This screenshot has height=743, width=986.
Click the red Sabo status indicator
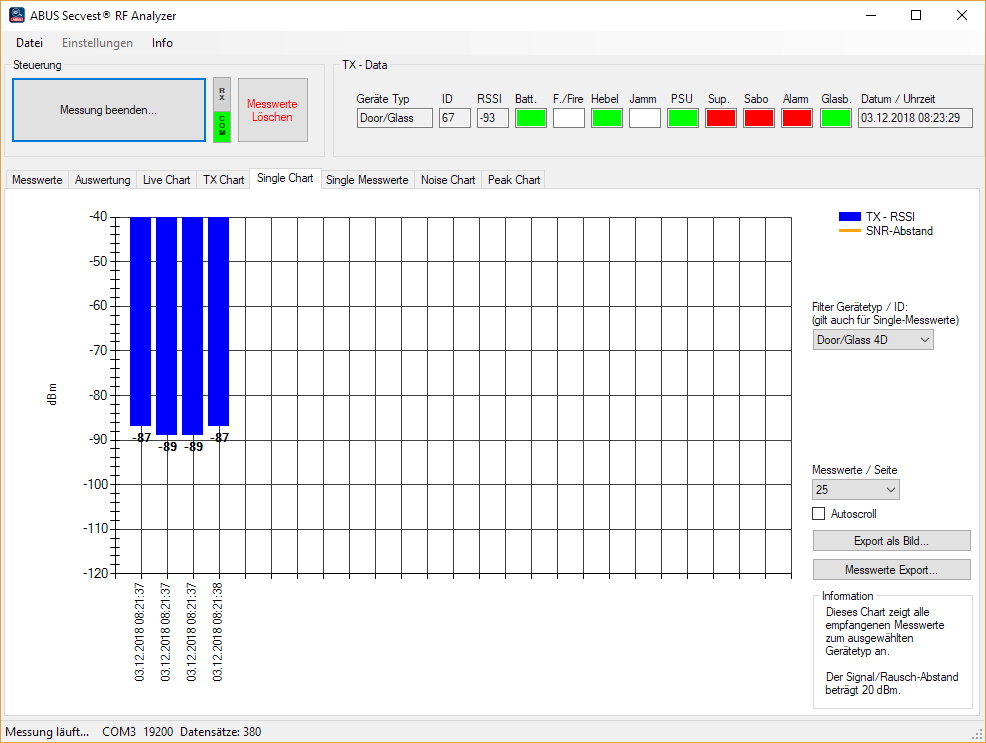pos(759,118)
